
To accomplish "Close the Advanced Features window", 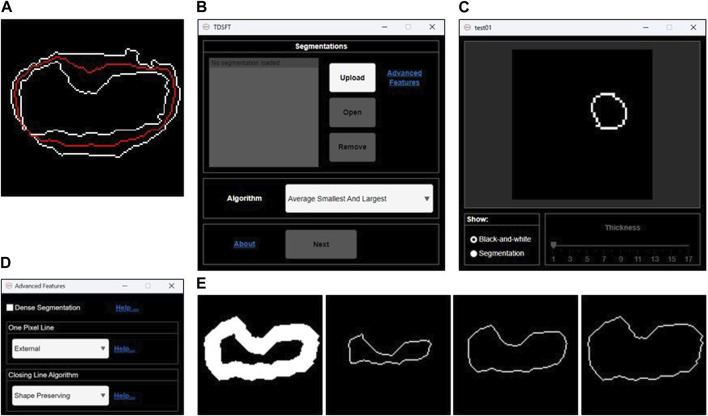I will 171,286.
